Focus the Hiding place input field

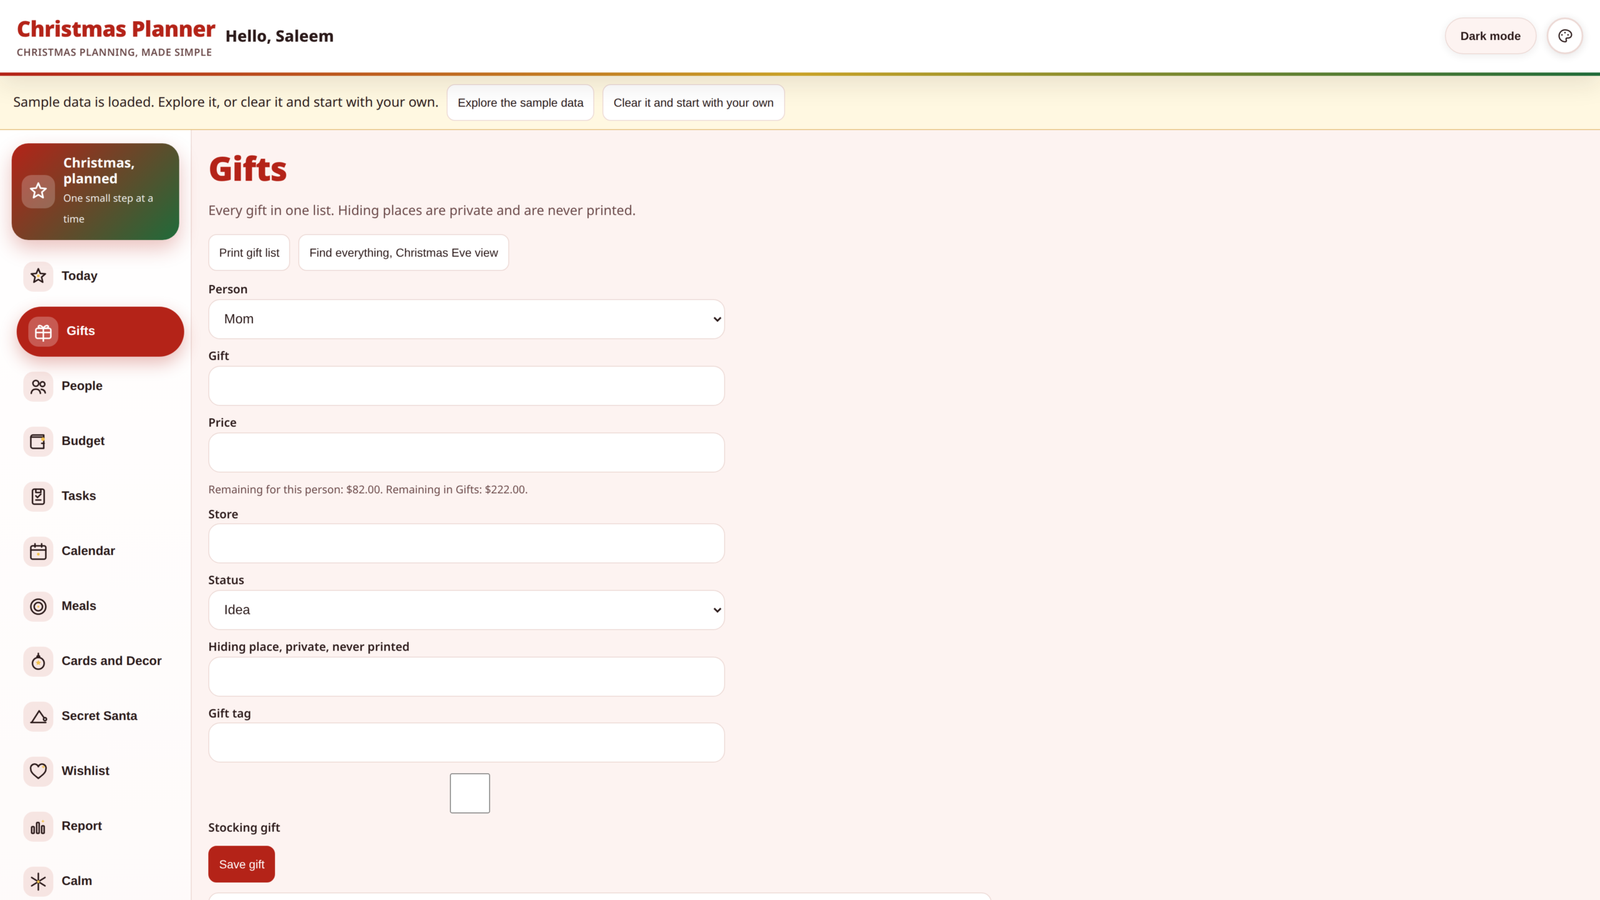466,676
